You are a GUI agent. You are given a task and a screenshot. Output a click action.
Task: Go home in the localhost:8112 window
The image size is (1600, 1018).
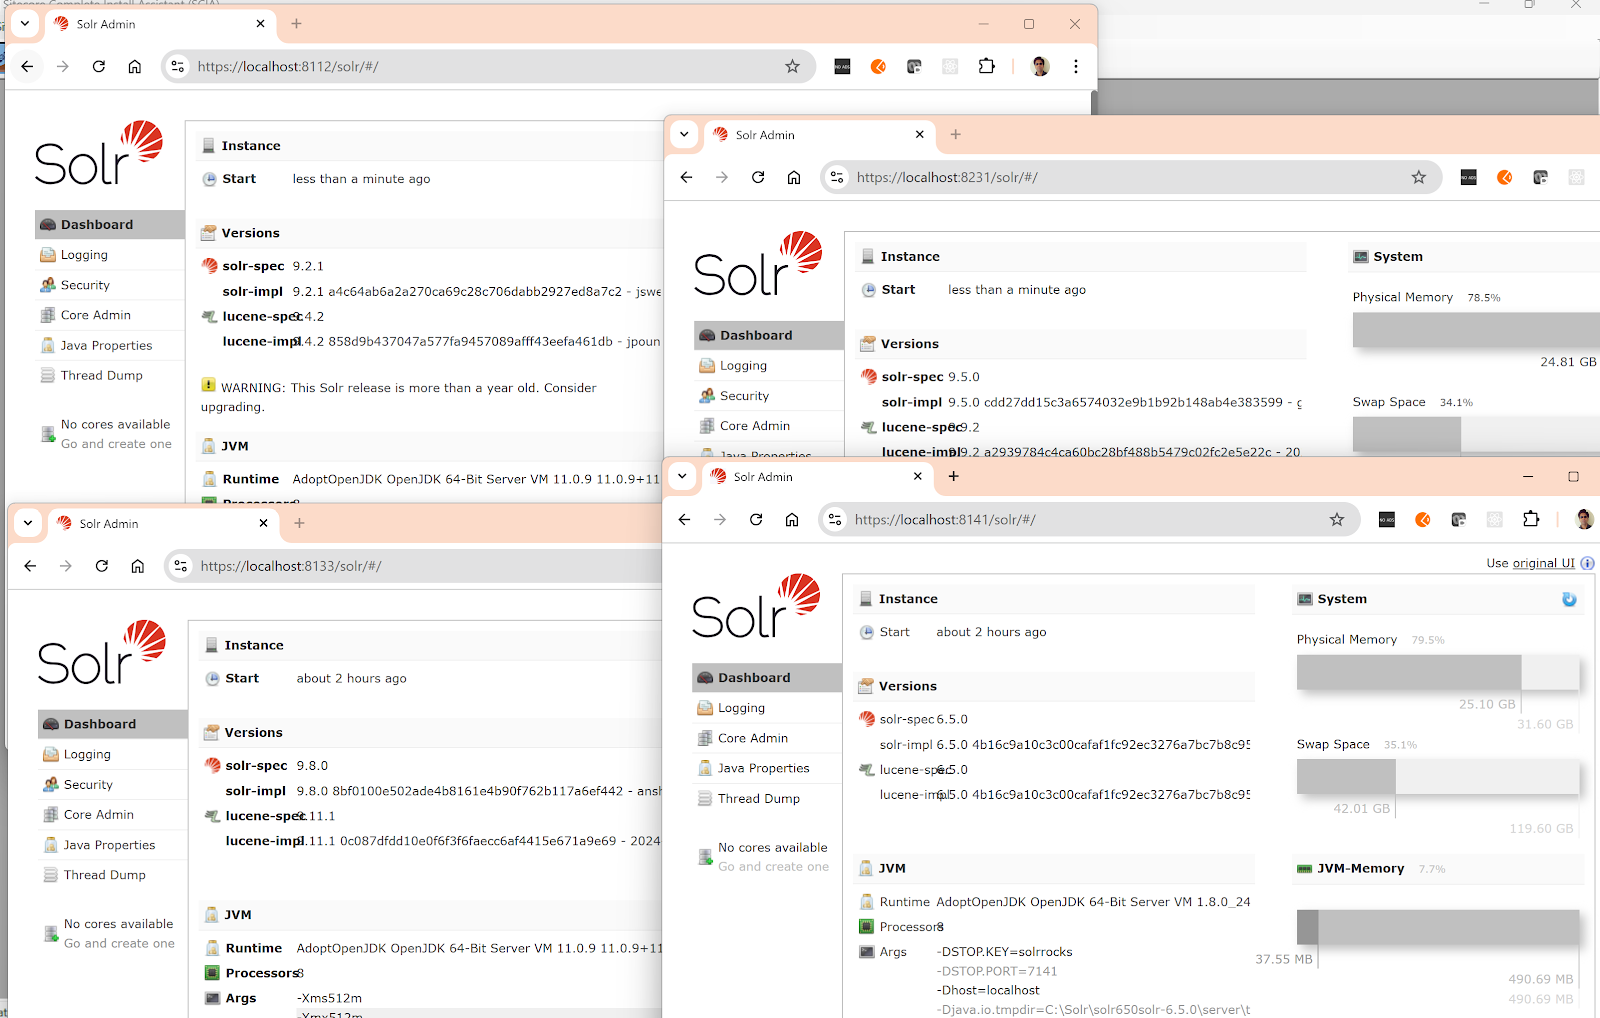pos(135,66)
